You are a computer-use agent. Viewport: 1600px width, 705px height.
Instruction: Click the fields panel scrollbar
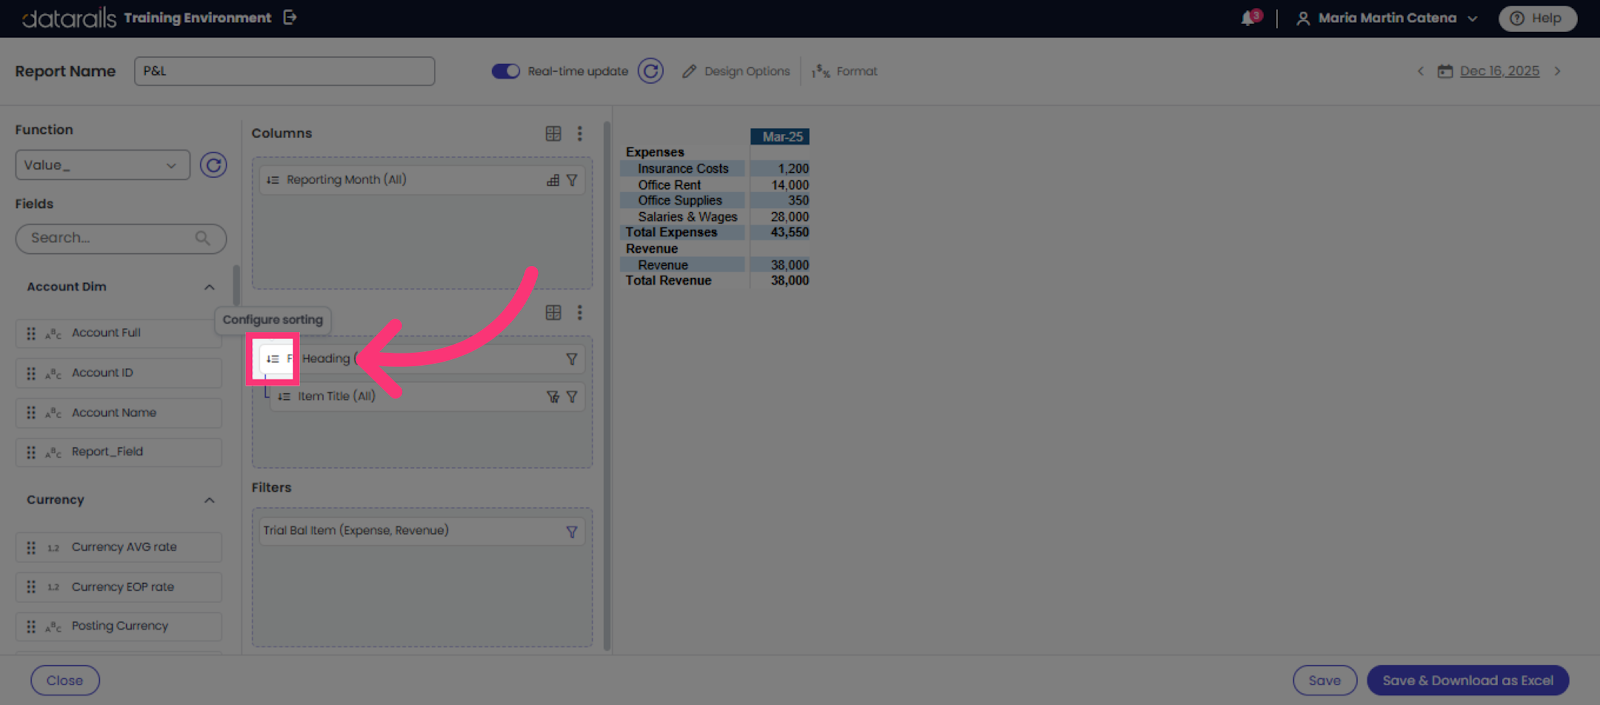pyautogui.click(x=236, y=286)
